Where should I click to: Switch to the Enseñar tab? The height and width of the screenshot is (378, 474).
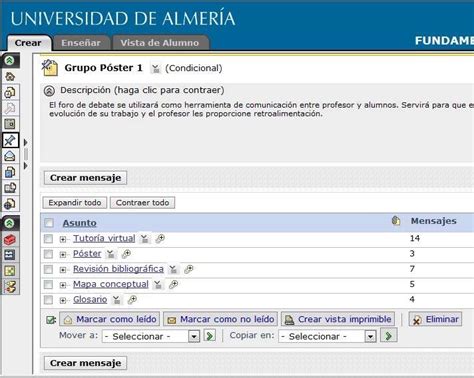81,43
